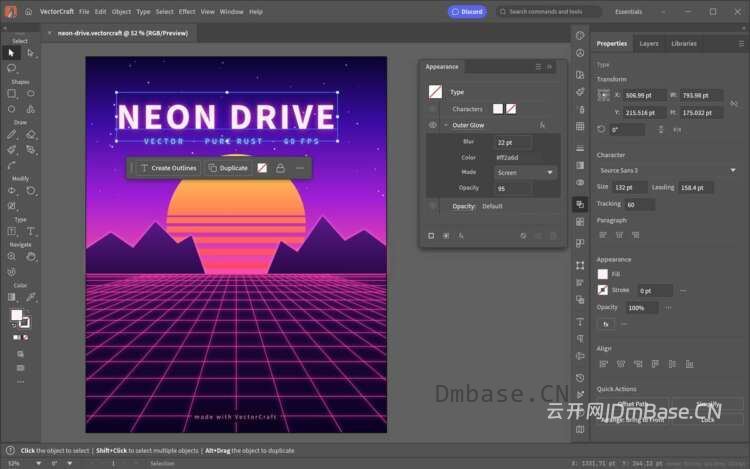Click the fx button in Properties Appearance
The width and height of the screenshot is (750, 469).
click(x=606, y=324)
